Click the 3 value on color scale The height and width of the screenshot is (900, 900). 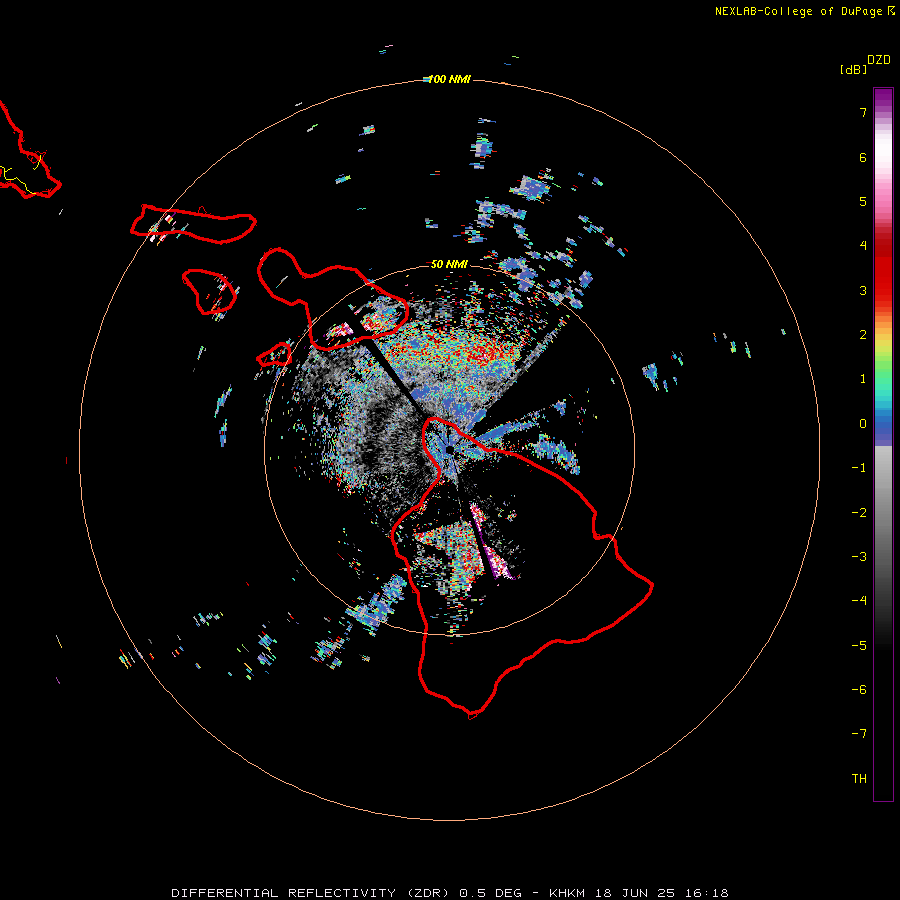[x=863, y=290]
